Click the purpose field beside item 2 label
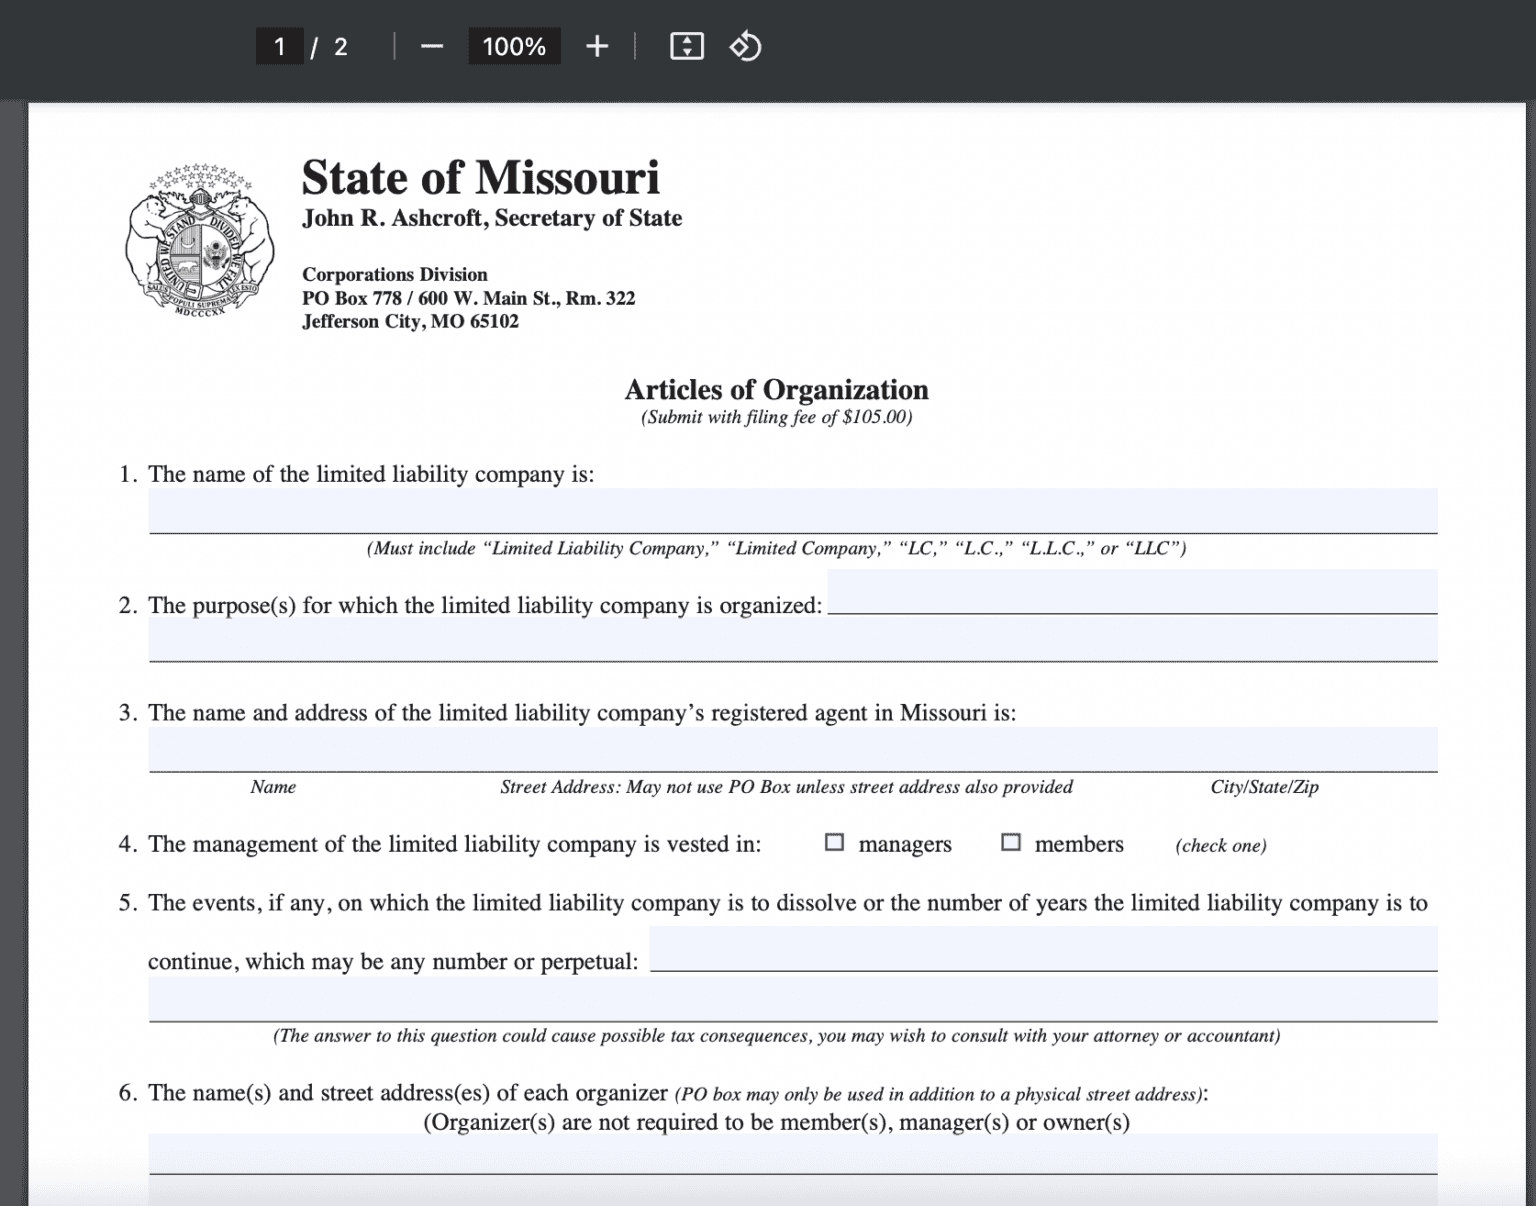1536x1206 pixels. coord(1132,591)
